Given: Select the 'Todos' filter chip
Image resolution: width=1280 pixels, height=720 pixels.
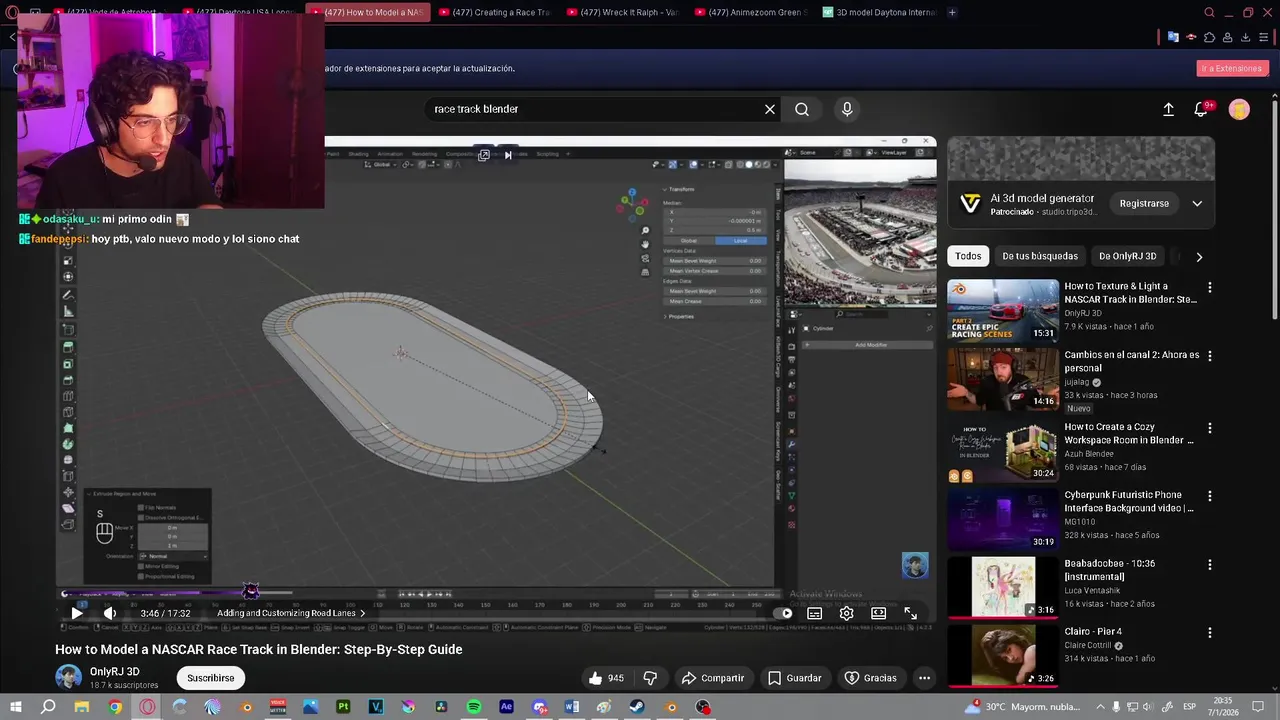Looking at the screenshot, I should (968, 256).
